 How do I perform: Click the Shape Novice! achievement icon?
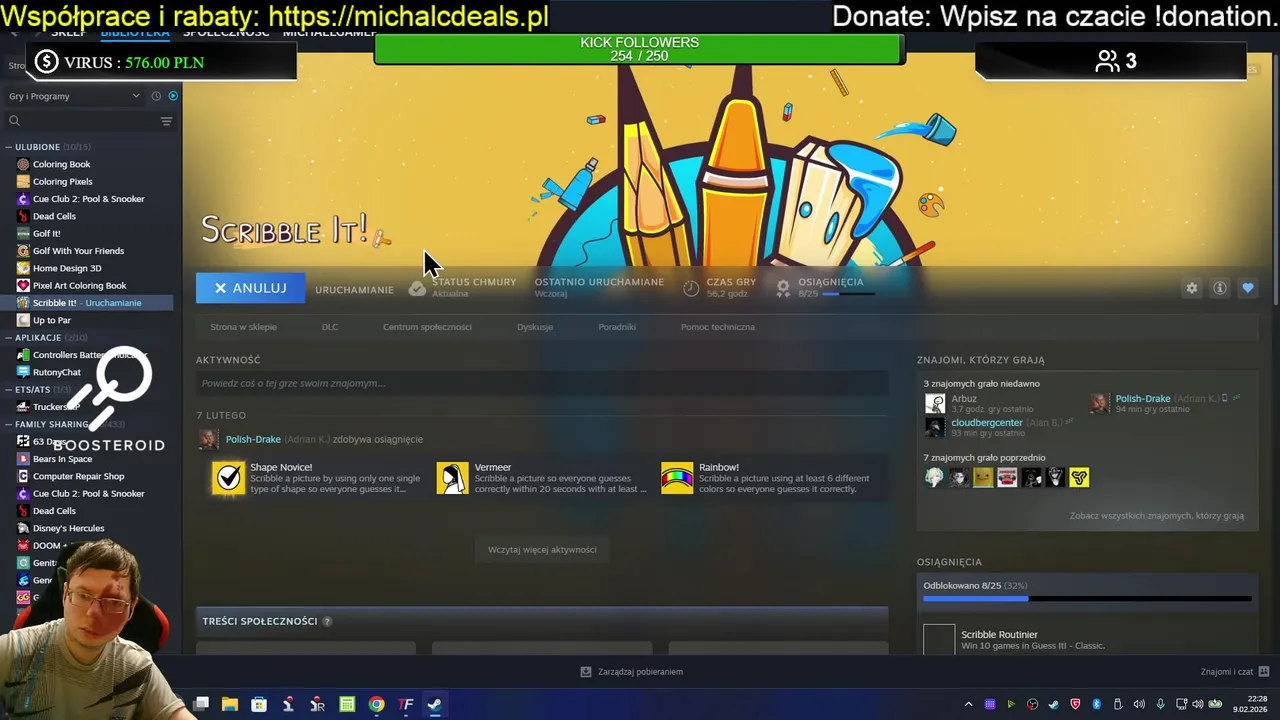click(229, 478)
